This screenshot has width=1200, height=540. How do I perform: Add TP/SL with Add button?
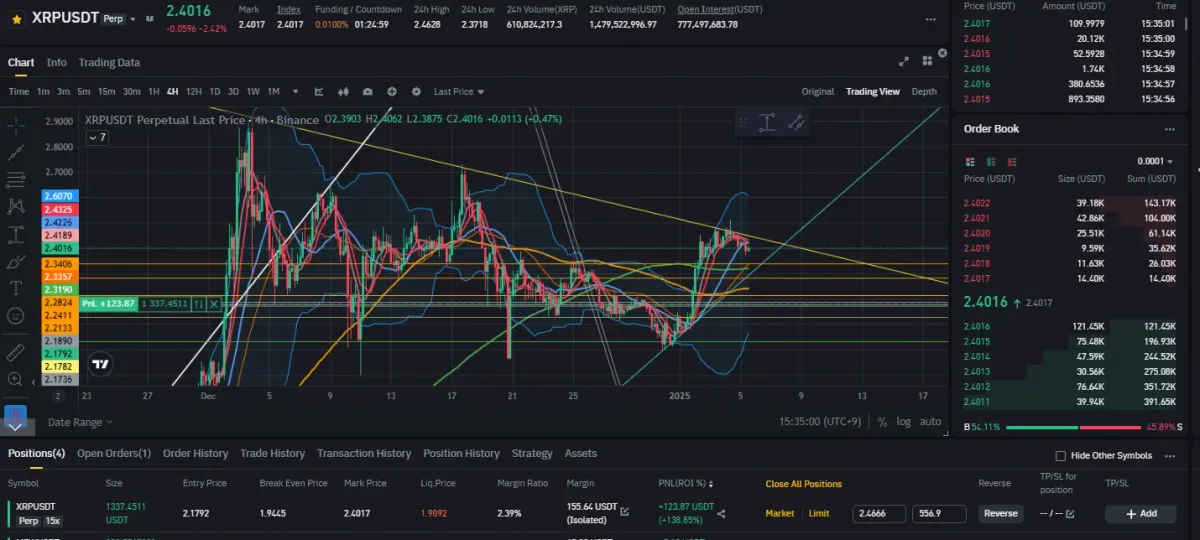pos(1140,513)
